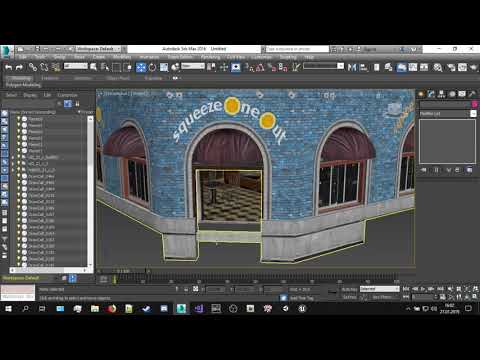Open the Schematic View
The width and height of the screenshot is (480, 360).
tap(424, 67)
